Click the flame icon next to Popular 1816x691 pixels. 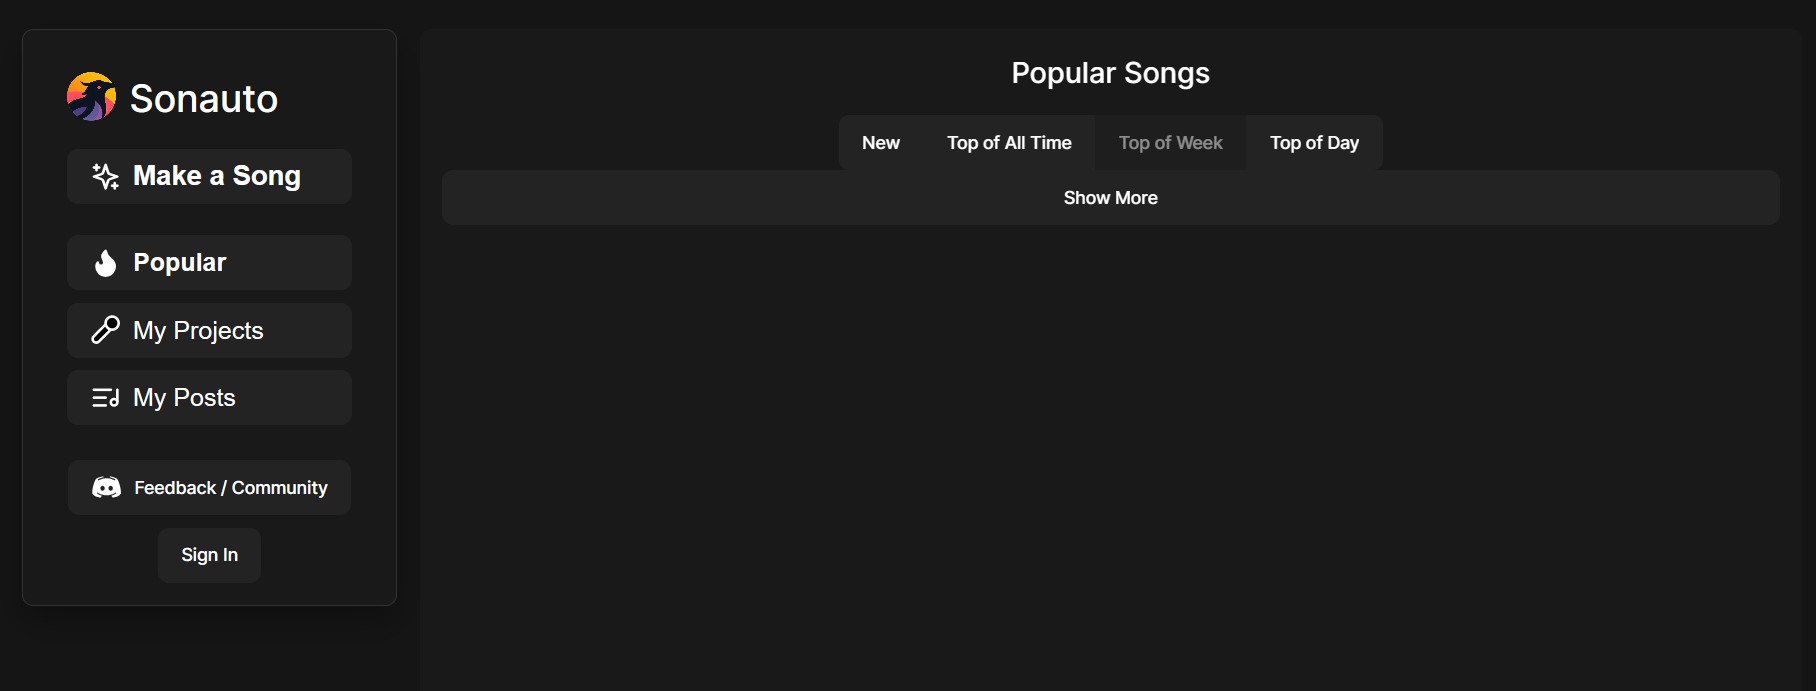click(105, 263)
